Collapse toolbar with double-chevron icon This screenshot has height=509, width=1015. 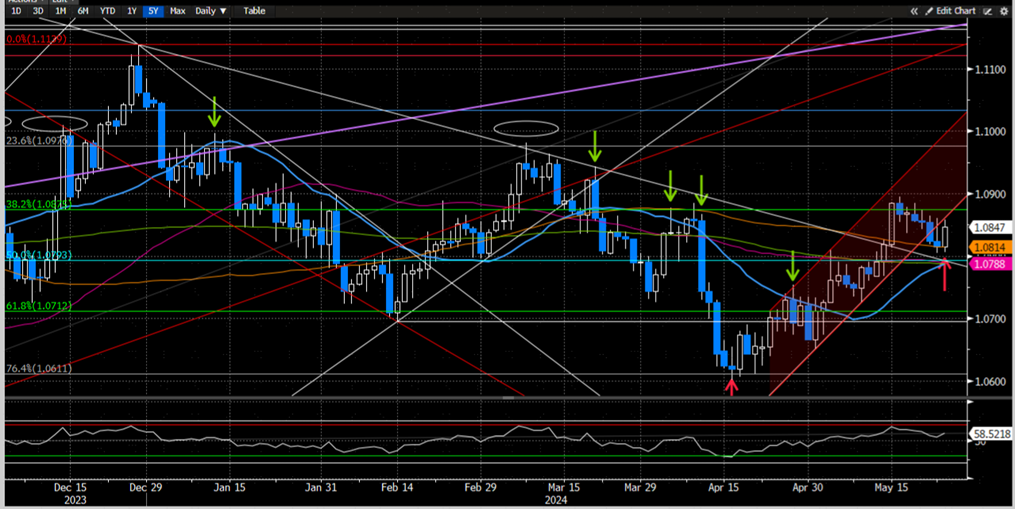pos(914,11)
